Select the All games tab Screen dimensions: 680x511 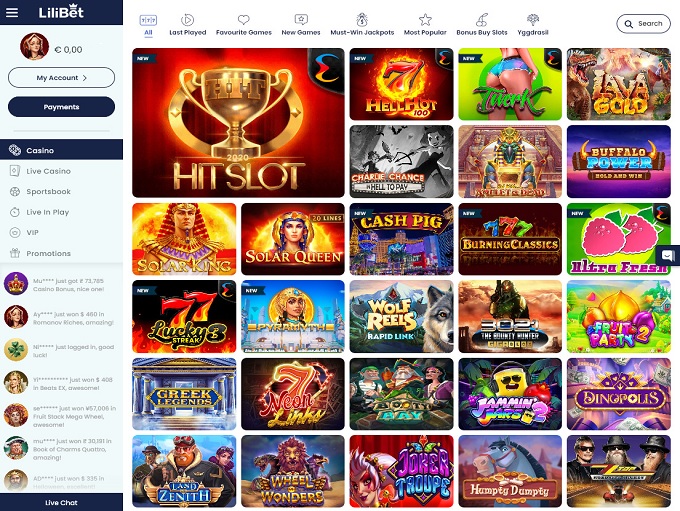point(148,24)
